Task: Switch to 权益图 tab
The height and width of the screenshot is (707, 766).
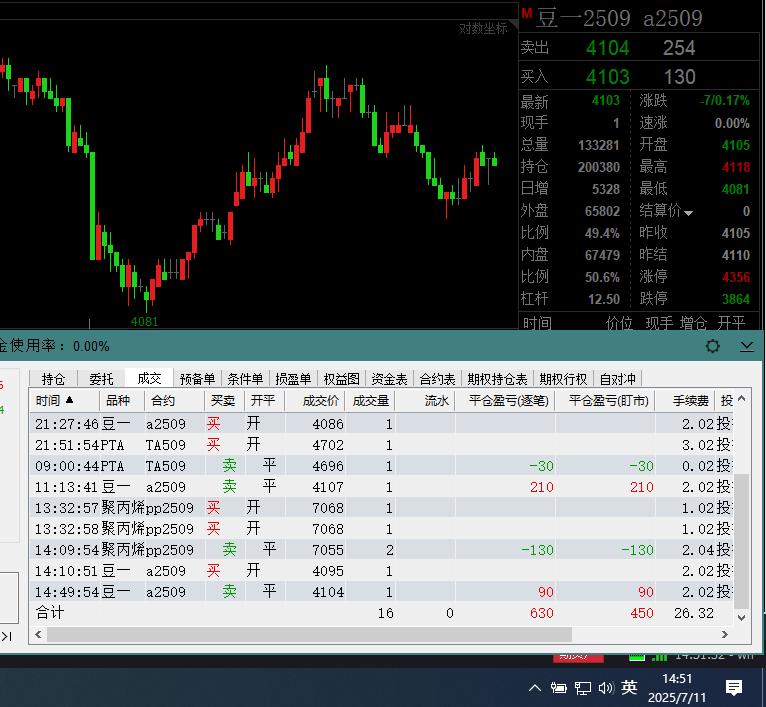Action: click(341, 379)
